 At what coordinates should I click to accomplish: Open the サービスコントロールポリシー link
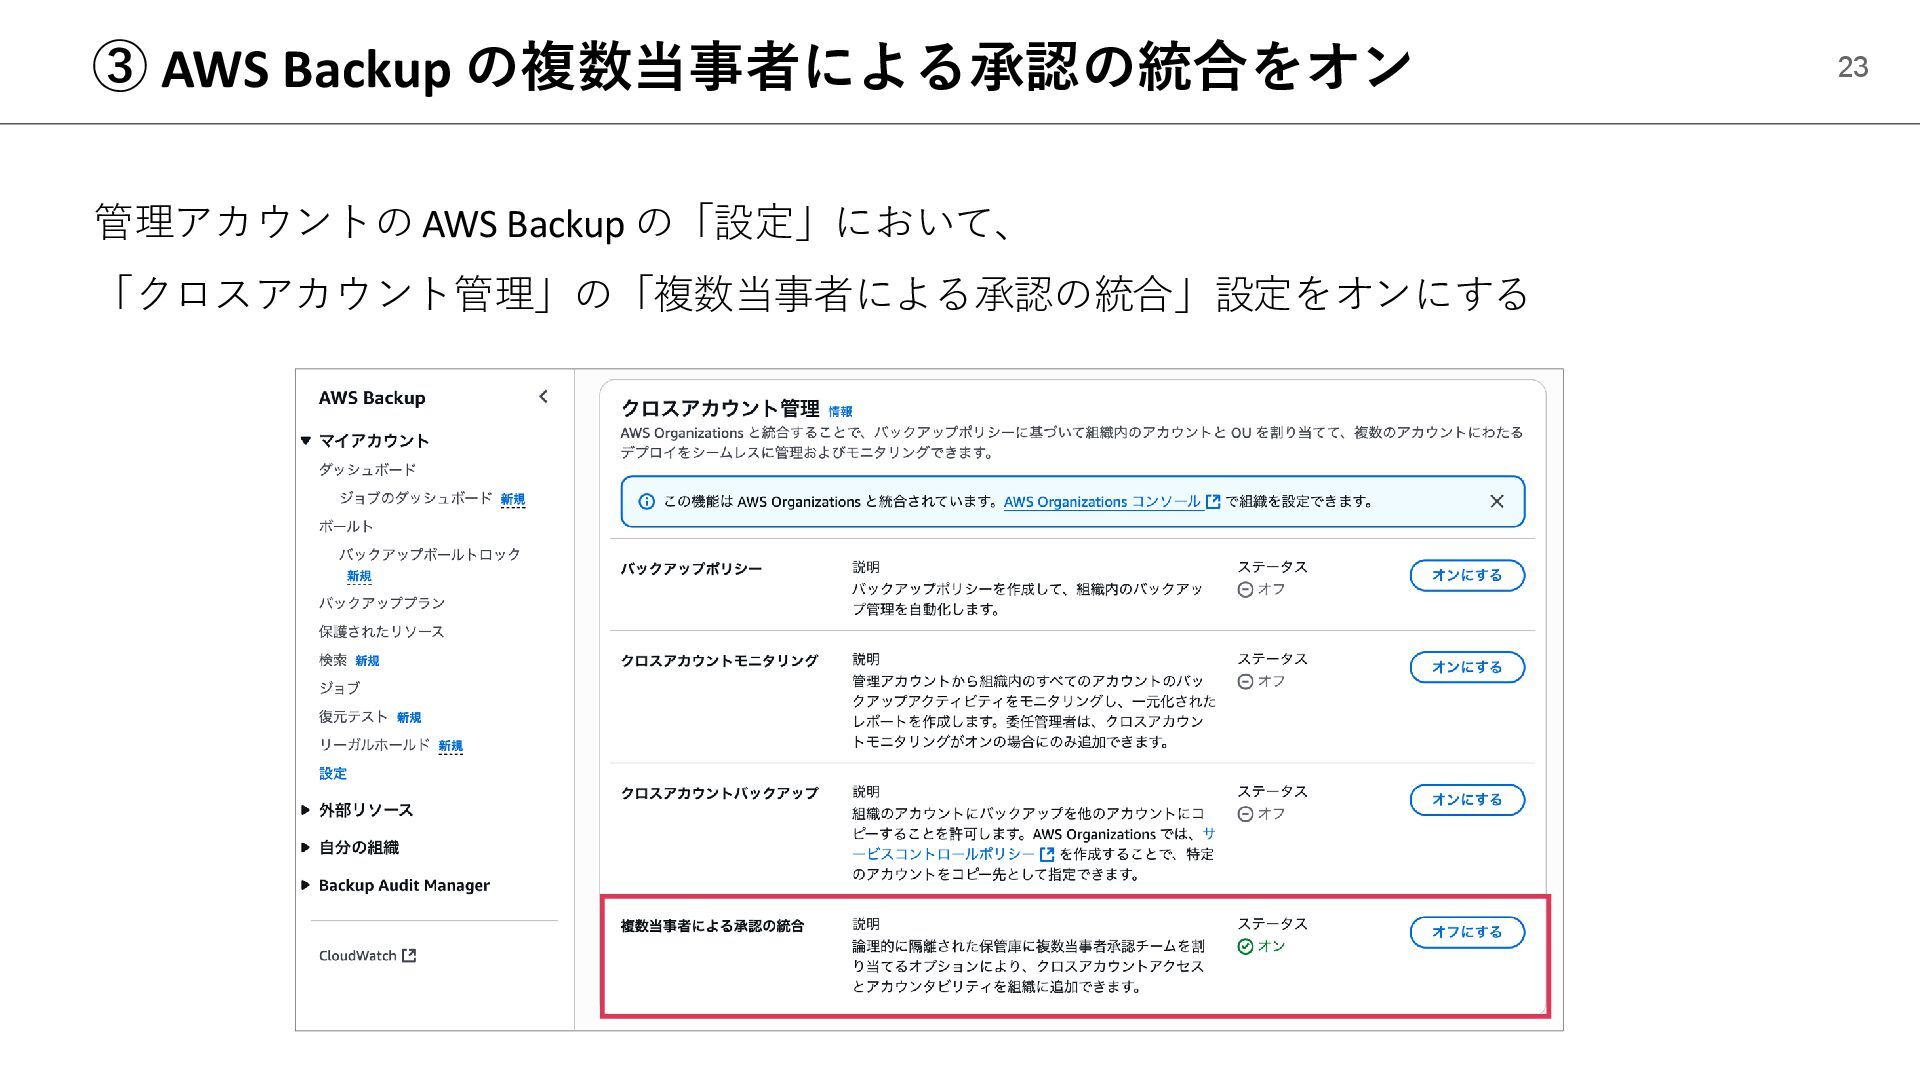coord(943,854)
